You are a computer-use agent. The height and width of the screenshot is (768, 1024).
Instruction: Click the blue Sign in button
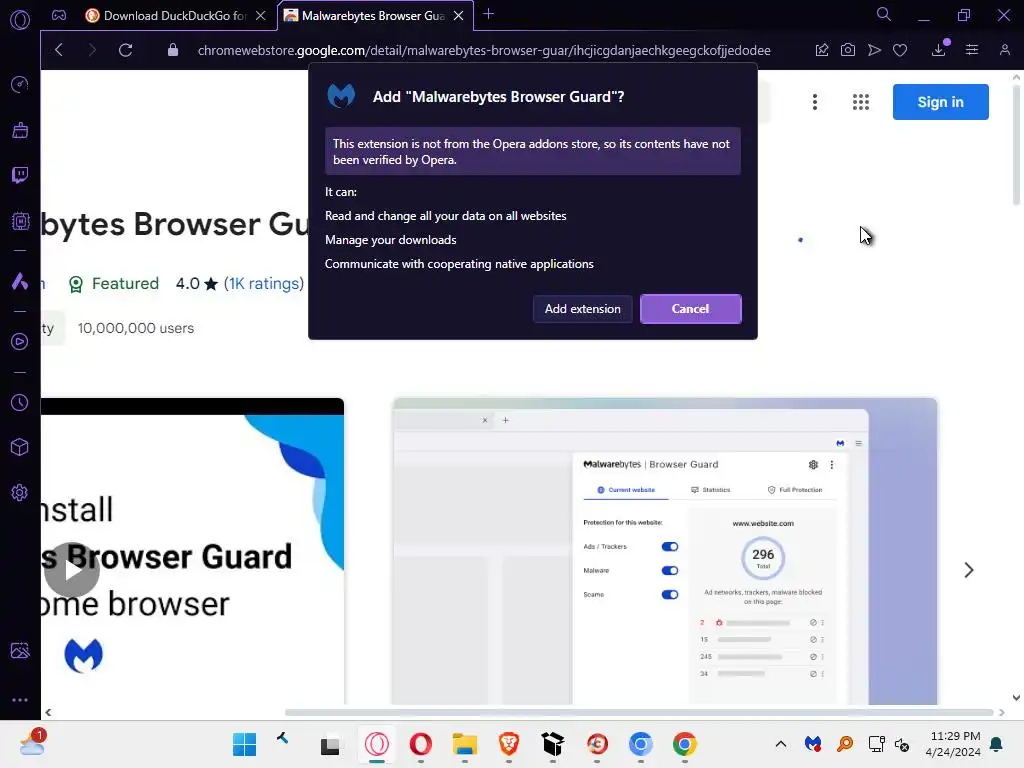click(x=940, y=102)
